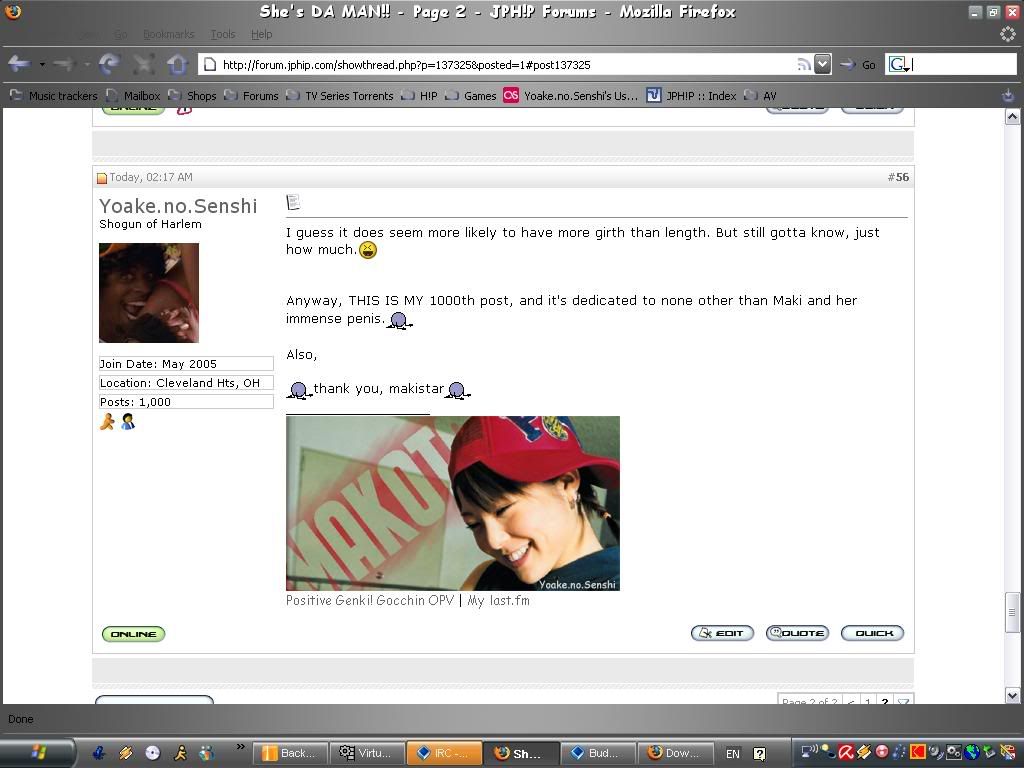
Task: Click the Windows Start button
Action: [37, 753]
